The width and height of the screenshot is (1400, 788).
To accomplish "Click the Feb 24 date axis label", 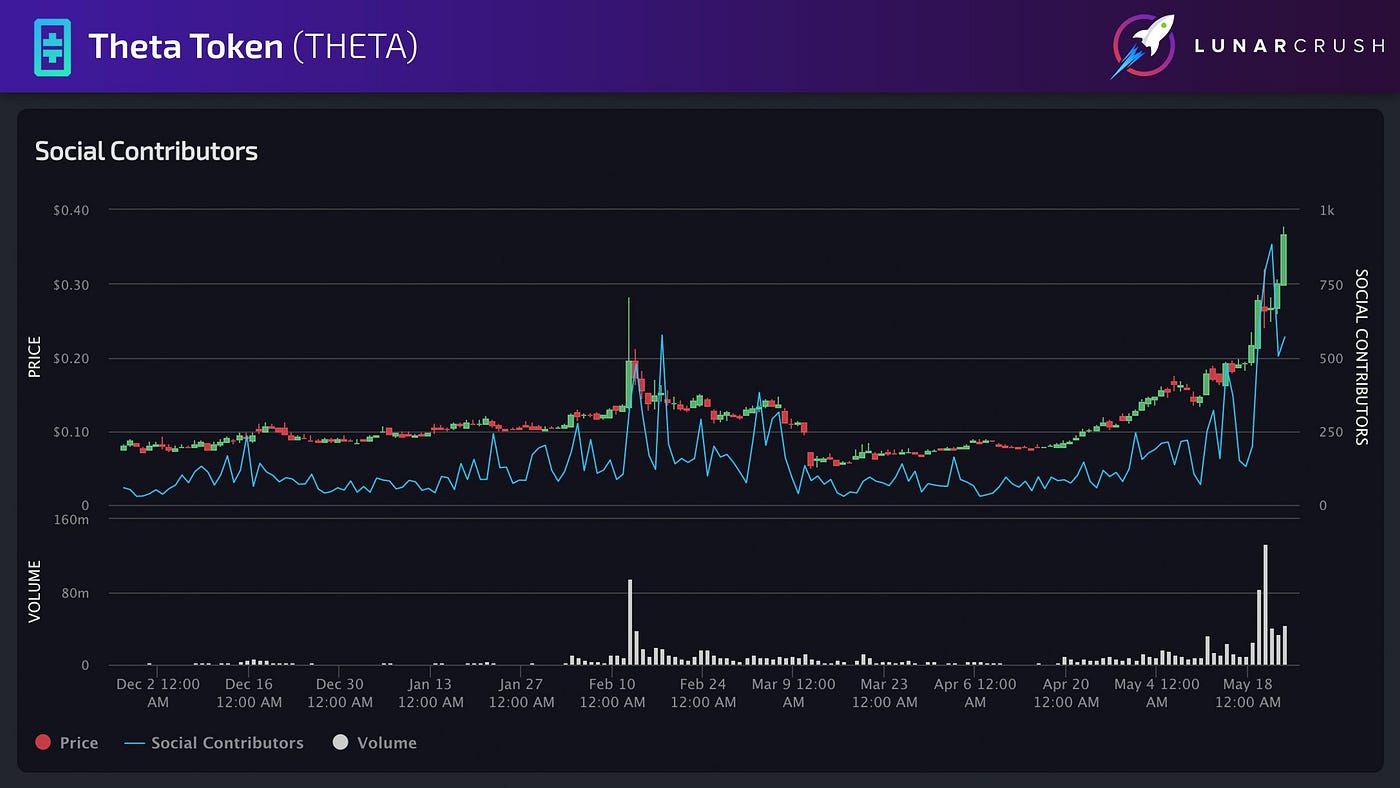I will 703,693.
